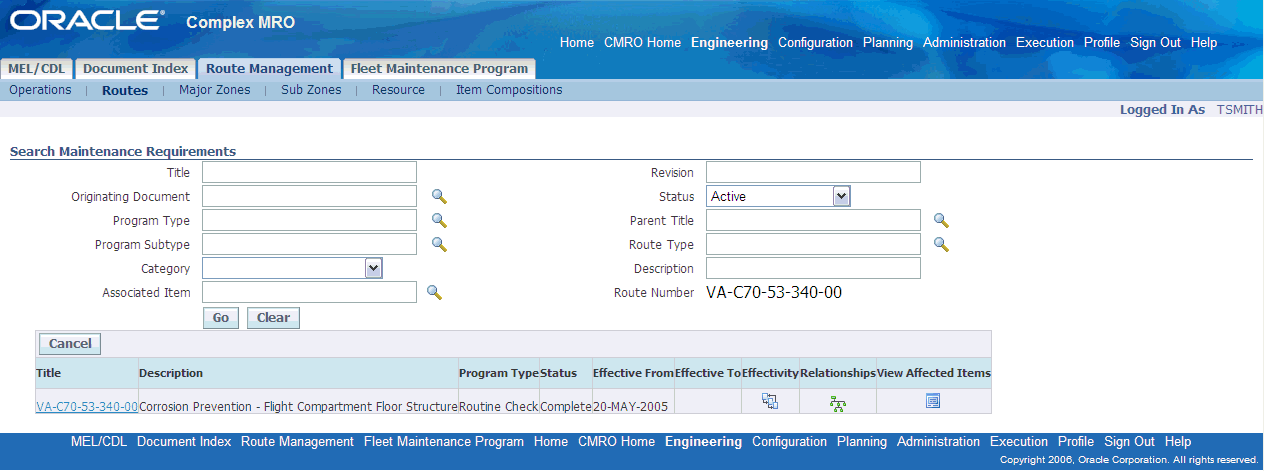This screenshot has height=471, width=1264.
Task: Open VA-C70-53-340-00 title link
Action: pos(87,407)
